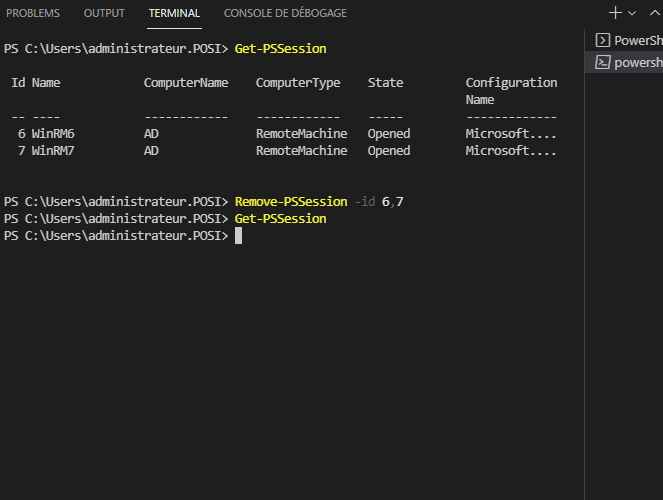This screenshot has width=663, height=500.
Task: Click the second powershell terminal icon
Action: pyautogui.click(x=603, y=62)
